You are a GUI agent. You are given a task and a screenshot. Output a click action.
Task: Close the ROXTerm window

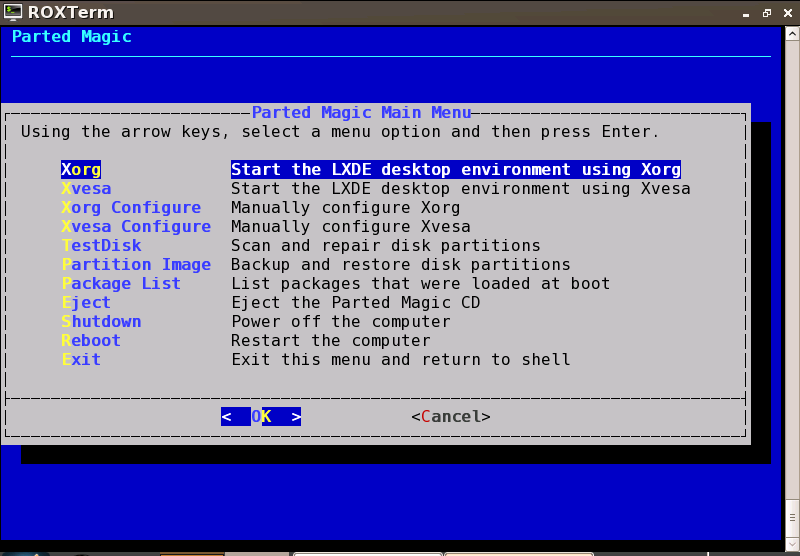788,13
